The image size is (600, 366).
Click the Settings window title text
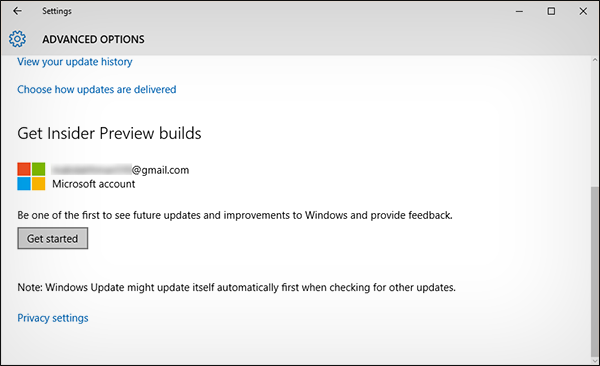[x=57, y=11]
